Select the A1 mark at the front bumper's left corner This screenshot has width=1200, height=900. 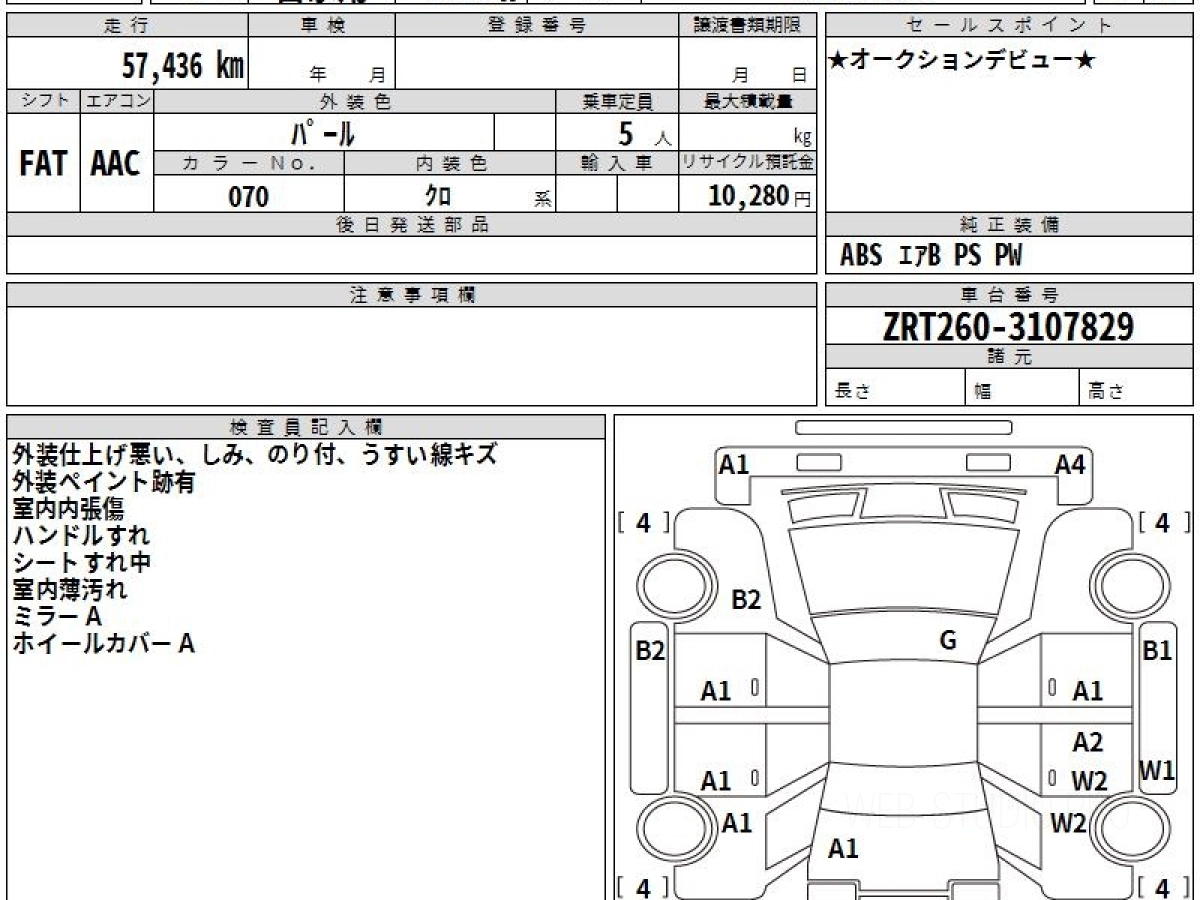(x=734, y=464)
